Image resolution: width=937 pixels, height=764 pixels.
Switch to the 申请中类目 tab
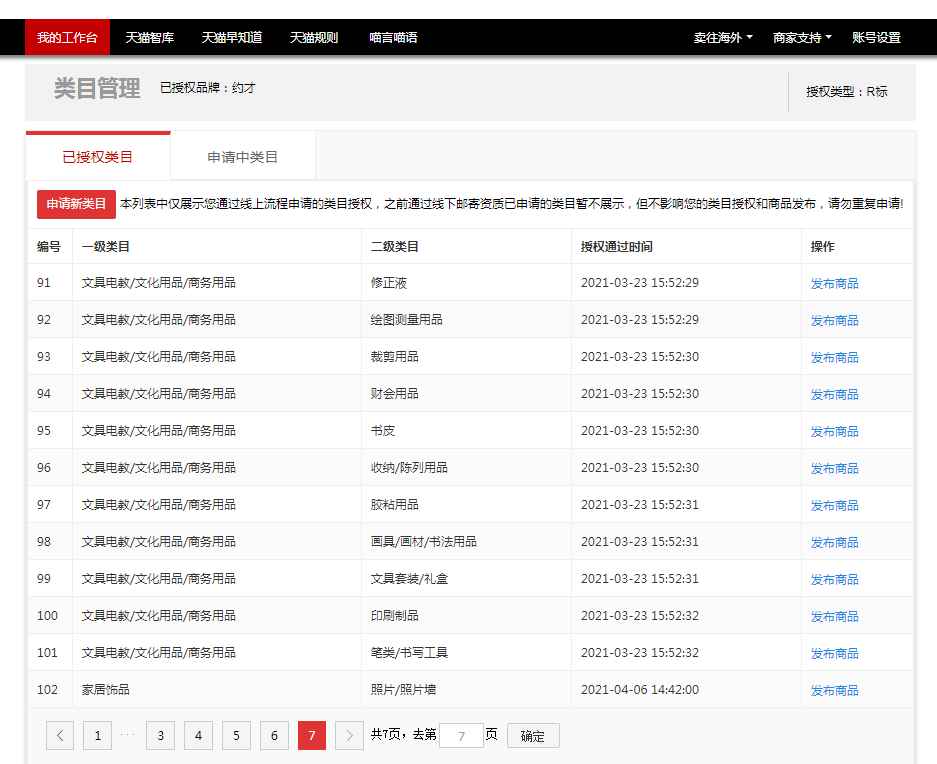[x=243, y=157]
